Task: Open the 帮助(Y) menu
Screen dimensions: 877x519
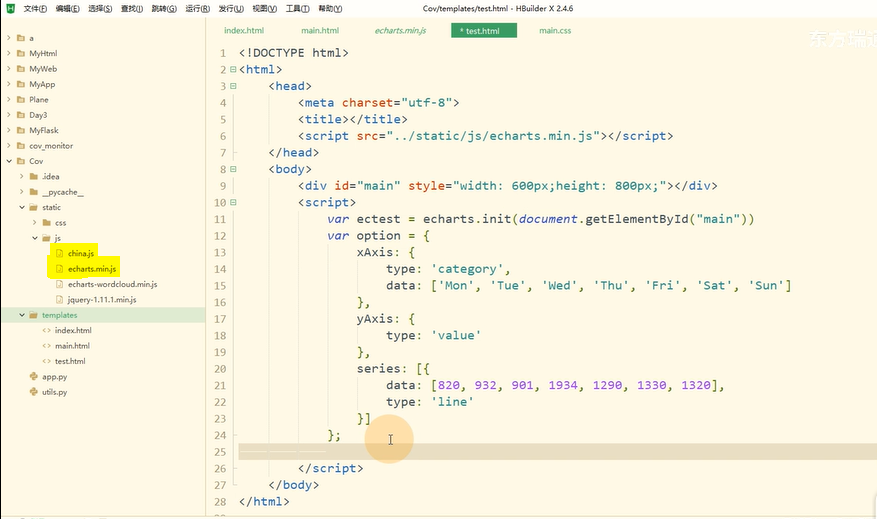Action: coord(330,8)
